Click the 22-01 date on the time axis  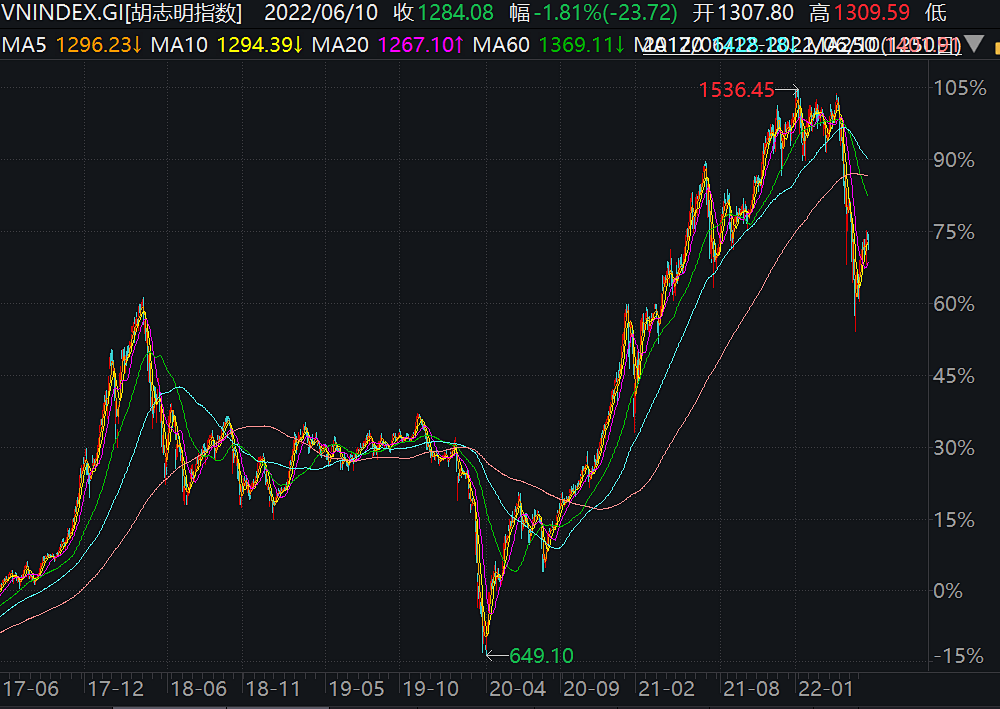826,689
